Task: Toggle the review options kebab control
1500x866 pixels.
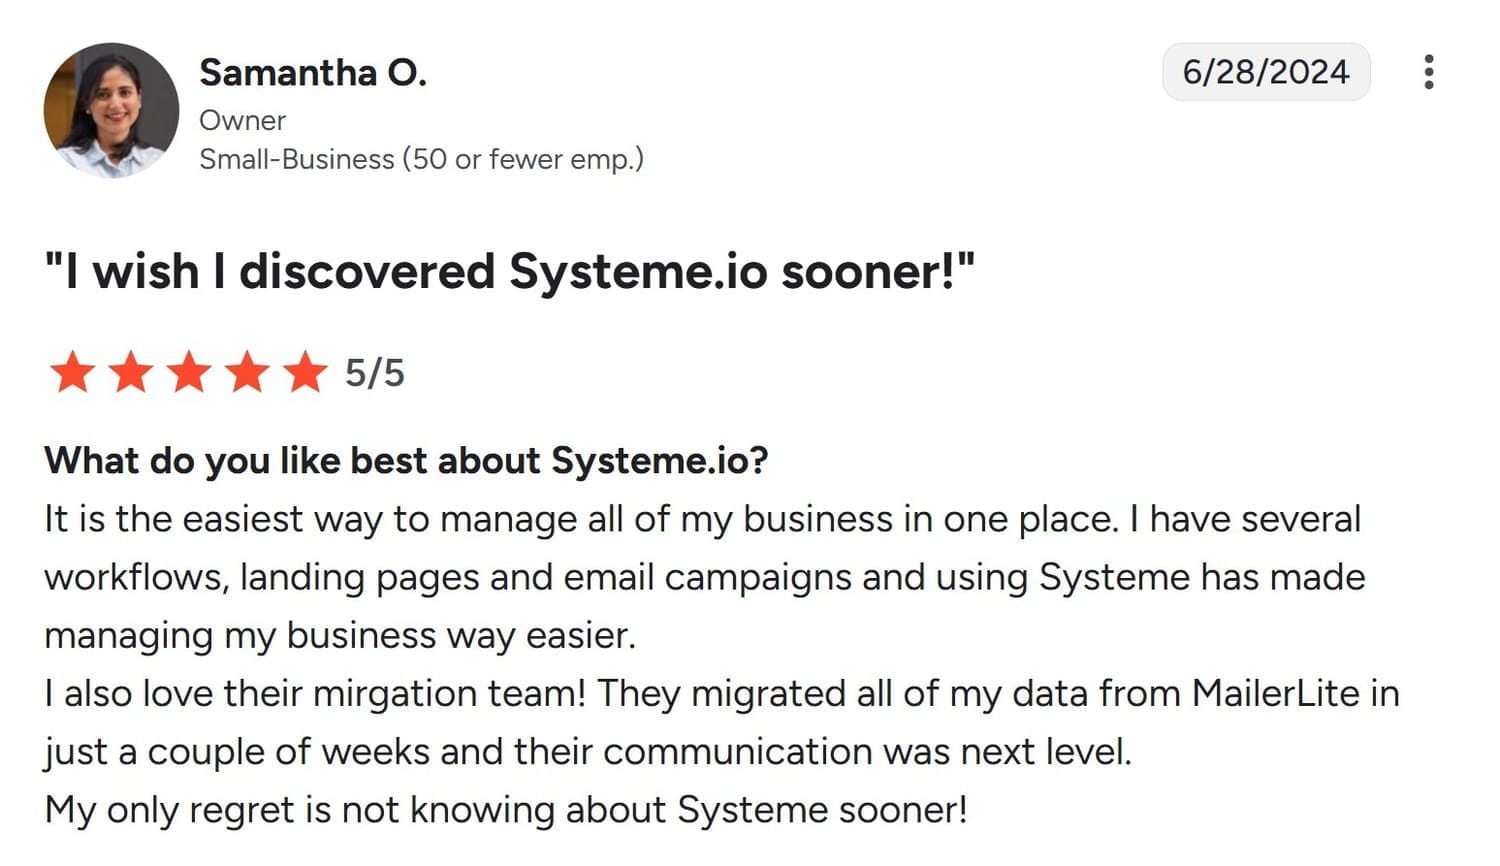Action: 1429,72
